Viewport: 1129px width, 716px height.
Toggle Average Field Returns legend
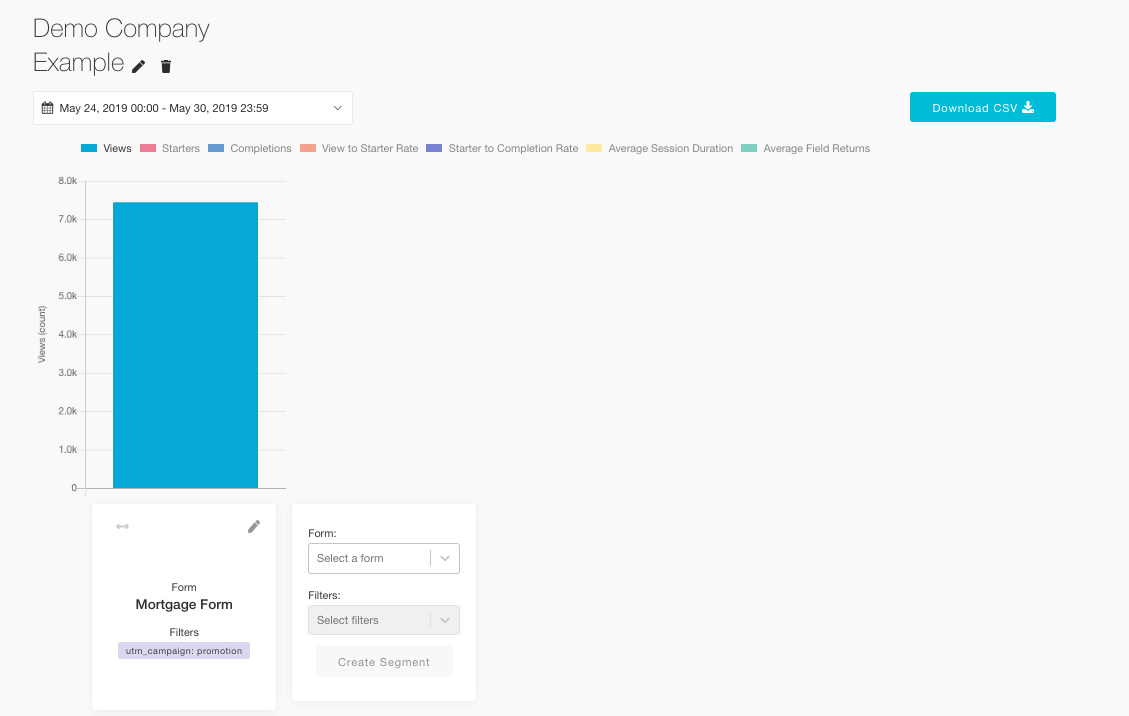tap(806, 148)
